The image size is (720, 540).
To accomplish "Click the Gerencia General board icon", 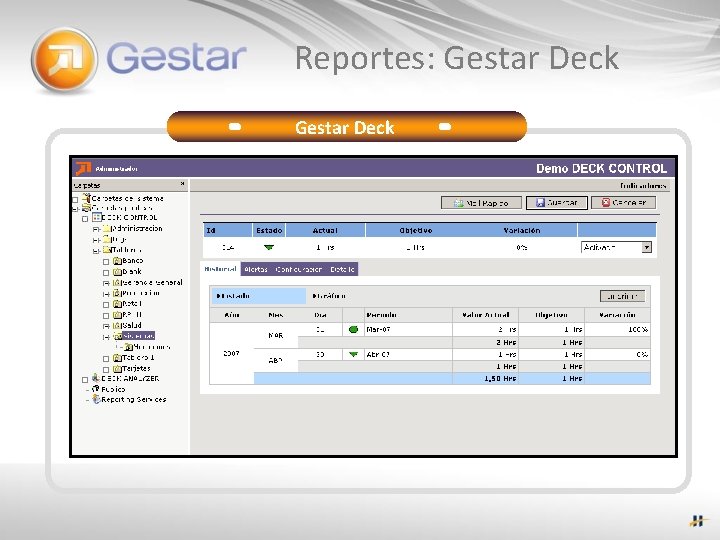I will point(117,282).
